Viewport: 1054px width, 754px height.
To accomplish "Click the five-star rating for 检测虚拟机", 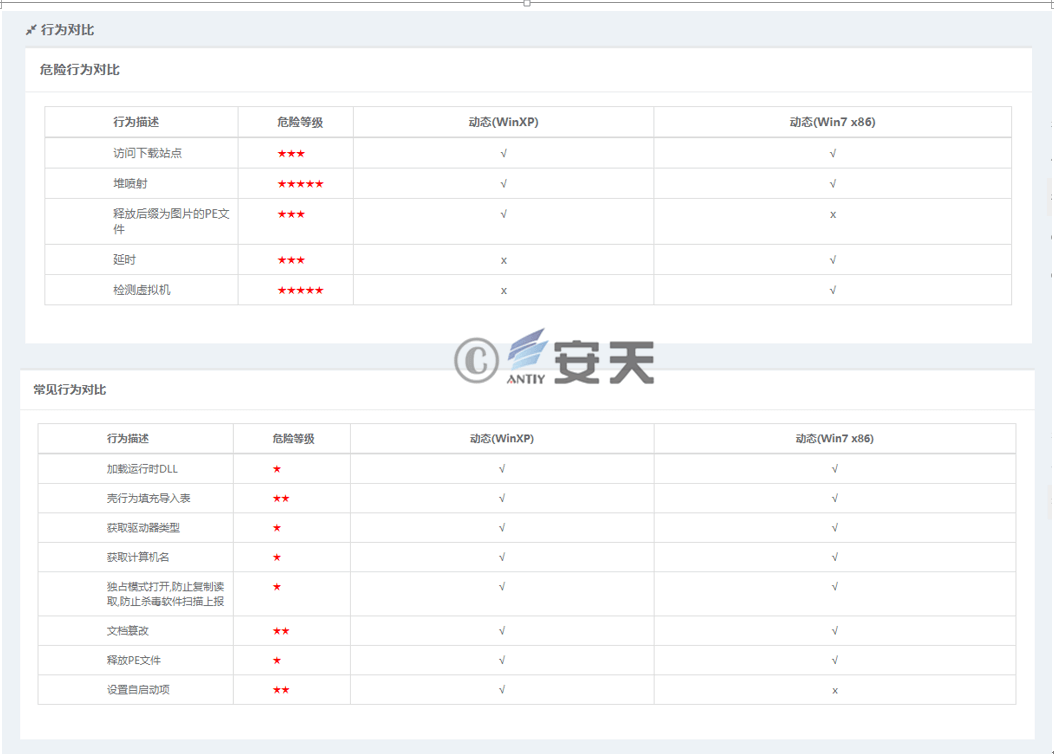I will click(300, 290).
